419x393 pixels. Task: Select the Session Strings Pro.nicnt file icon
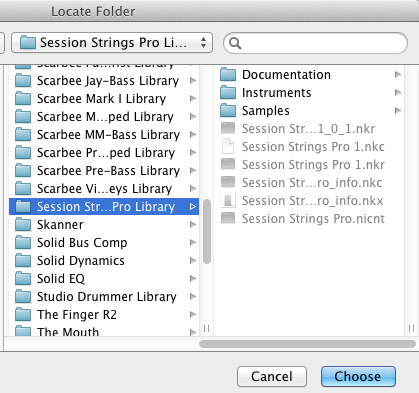click(228, 218)
